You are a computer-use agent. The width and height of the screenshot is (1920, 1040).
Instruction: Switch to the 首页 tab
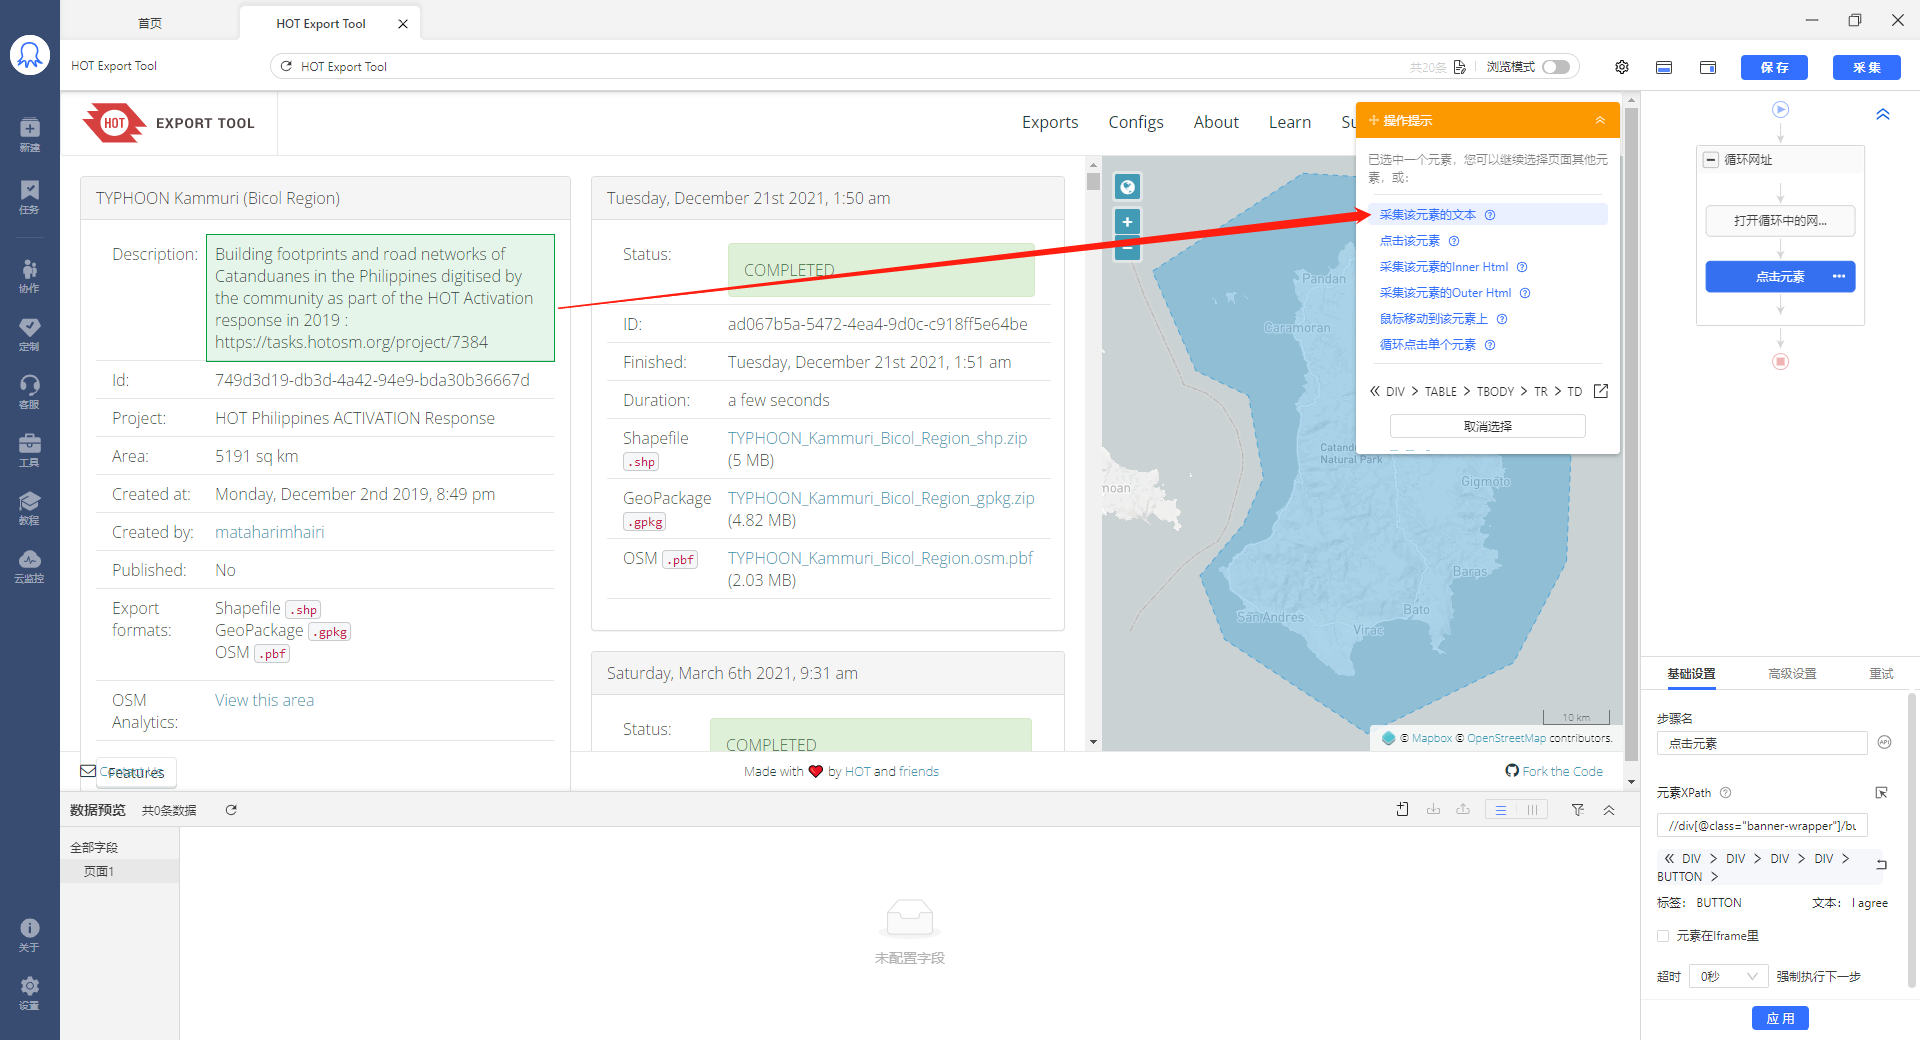click(x=150, y=23)
